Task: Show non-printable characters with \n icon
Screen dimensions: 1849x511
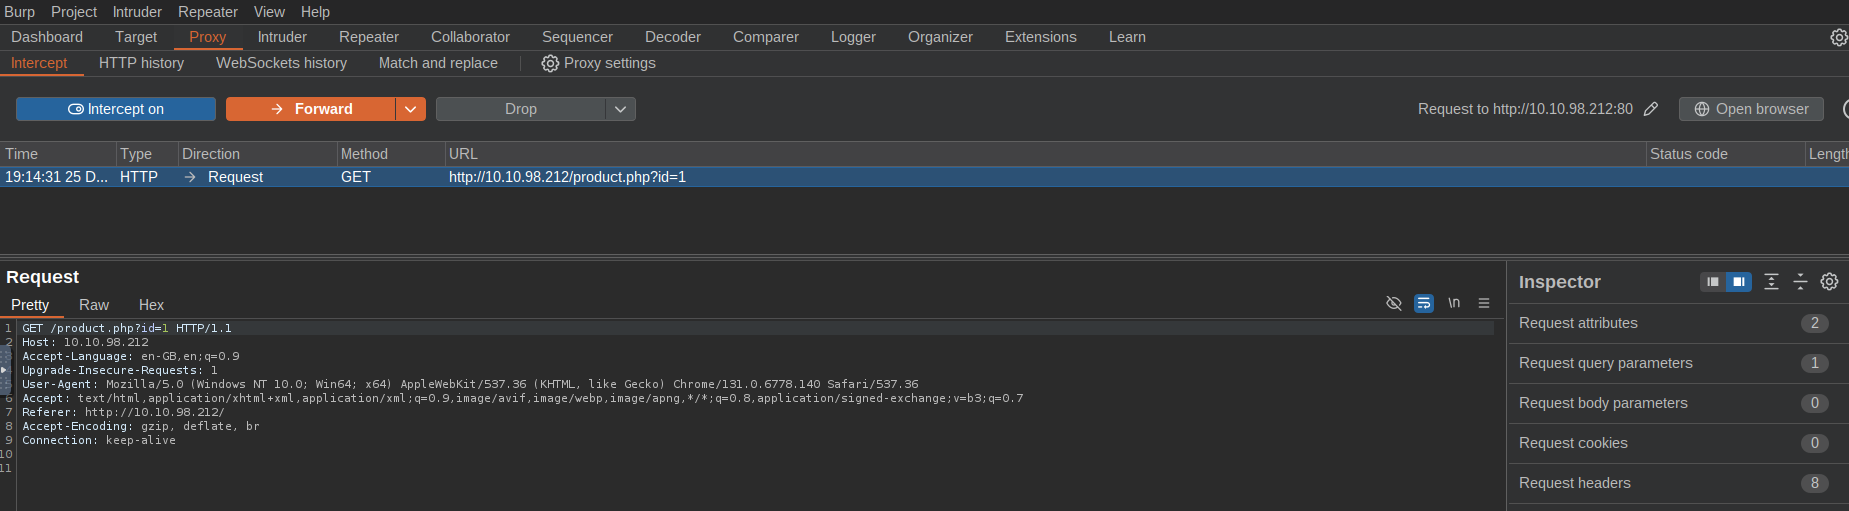Action: [1454, 303]
